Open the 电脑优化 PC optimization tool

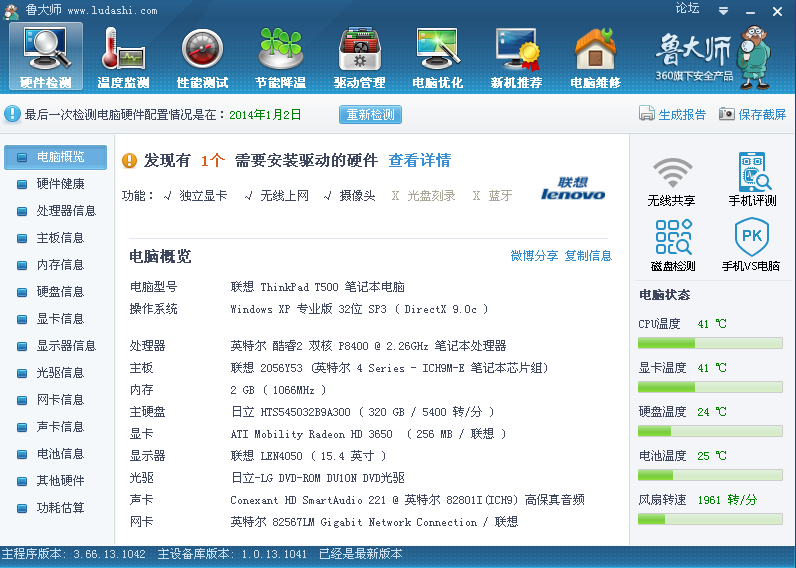point(438,56)
